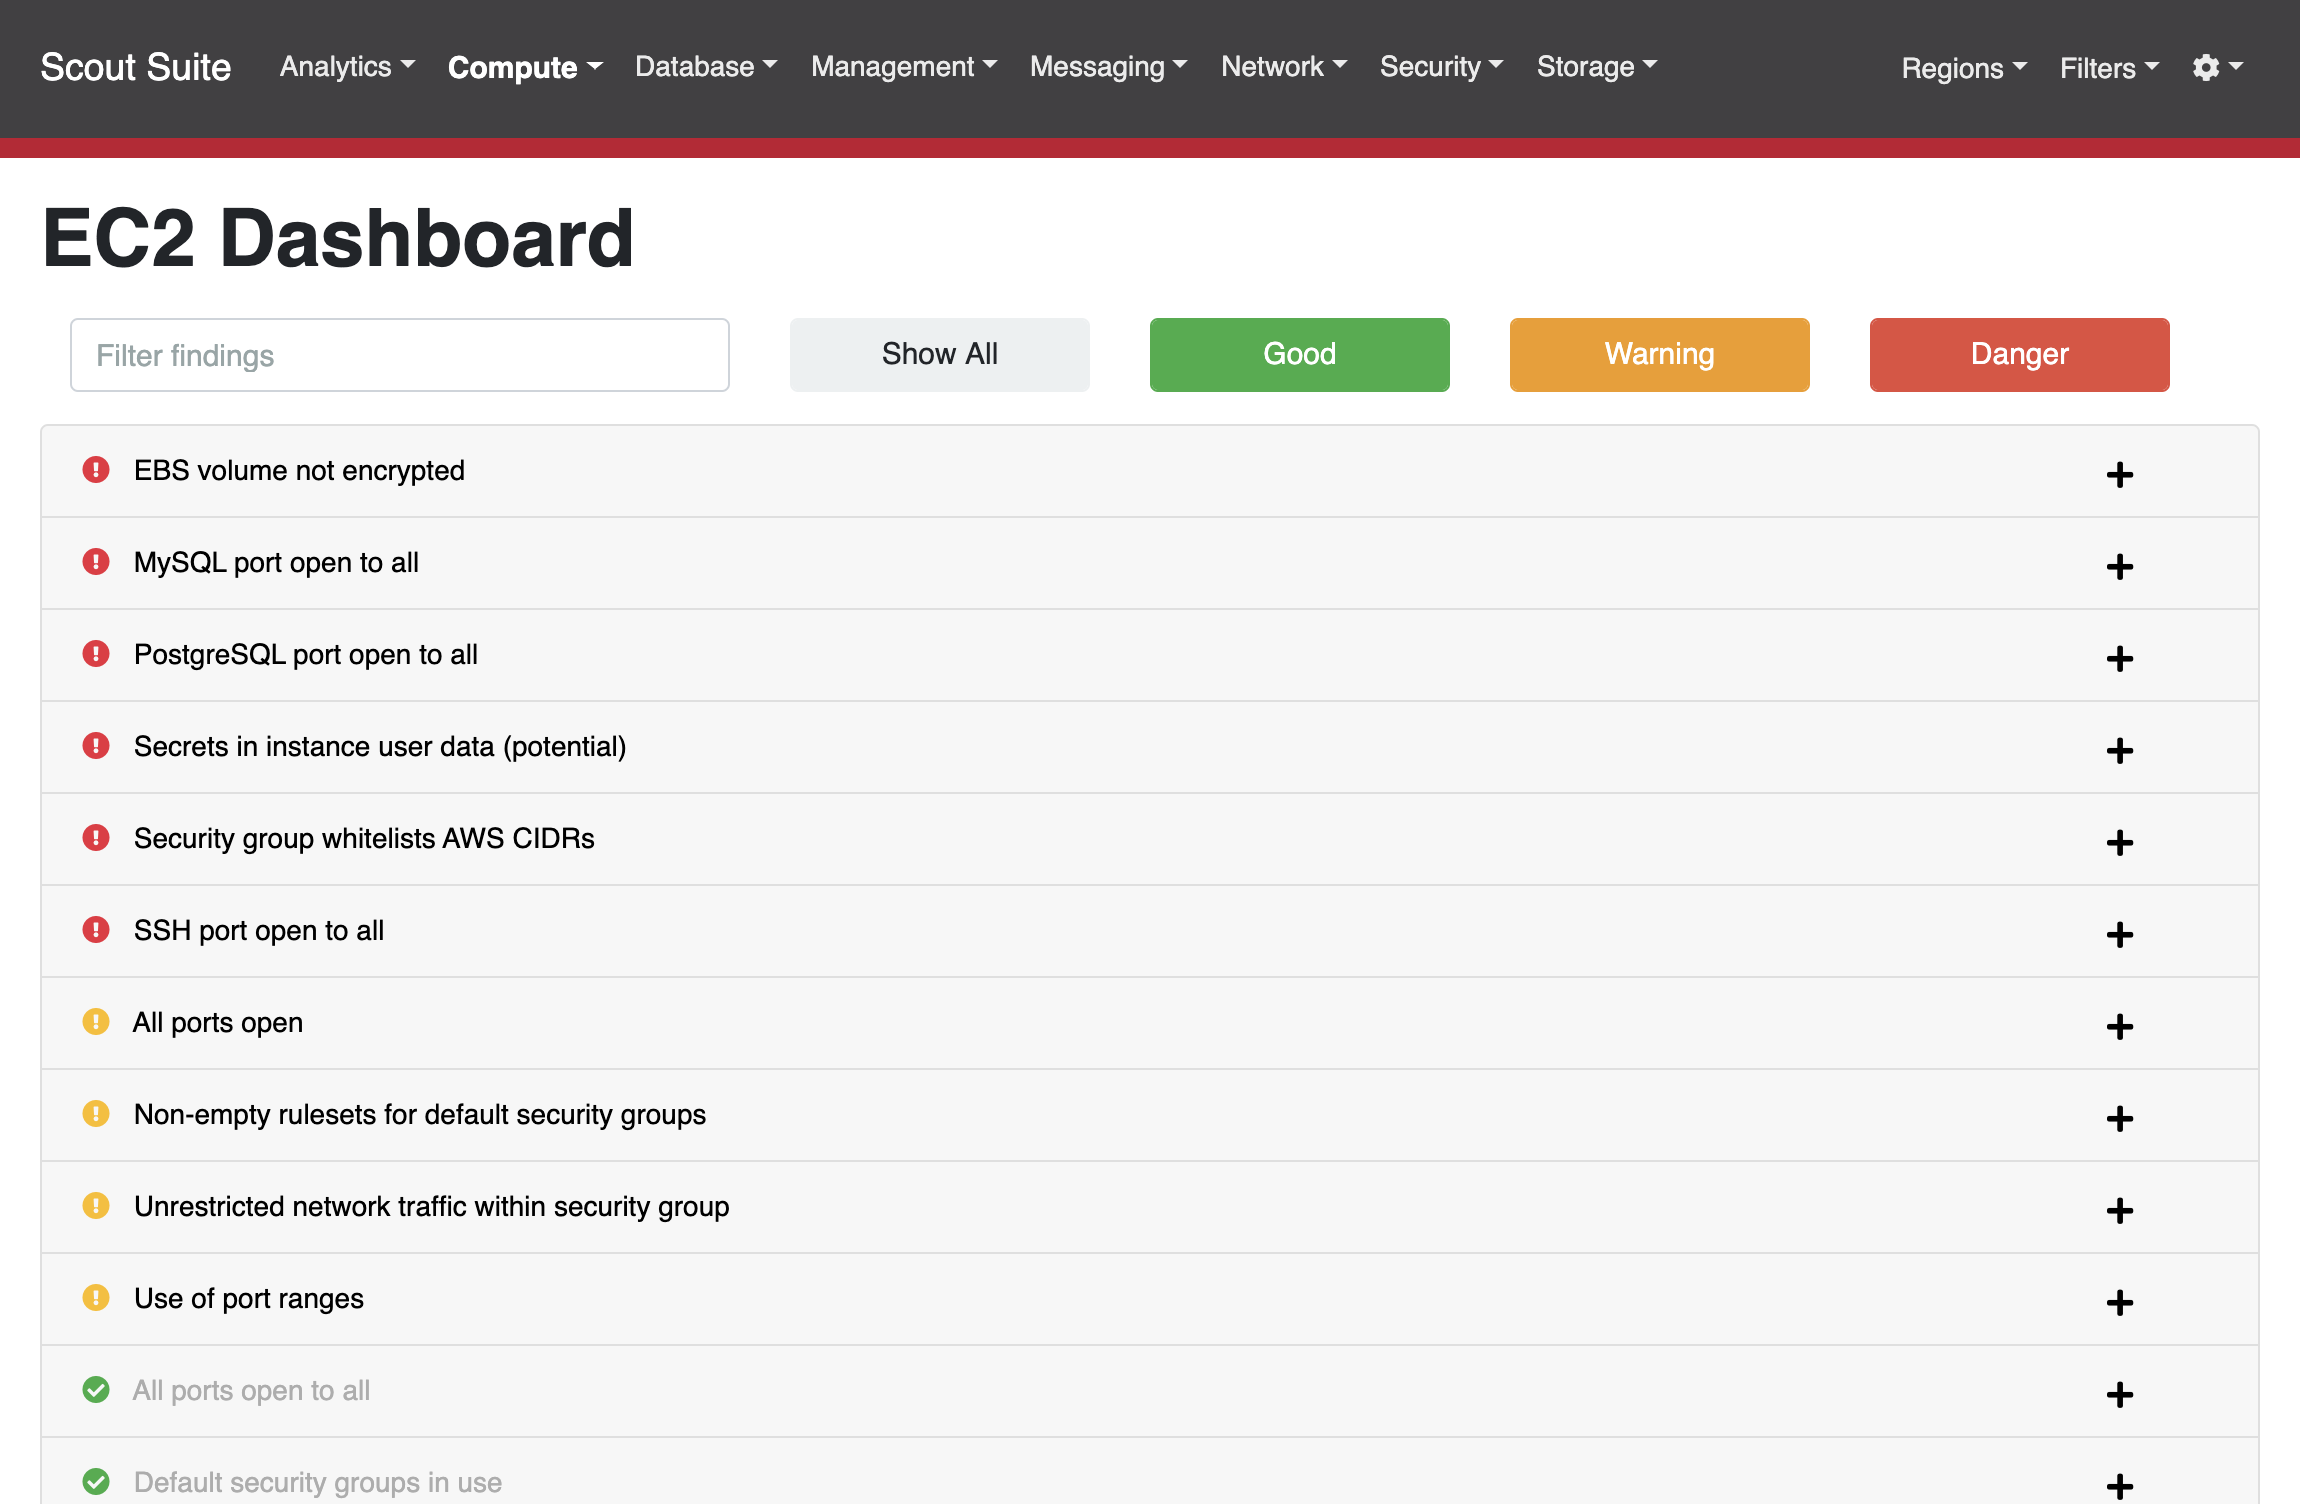Click the danger icon beside SSH port open to all

(x=96, y=929)
